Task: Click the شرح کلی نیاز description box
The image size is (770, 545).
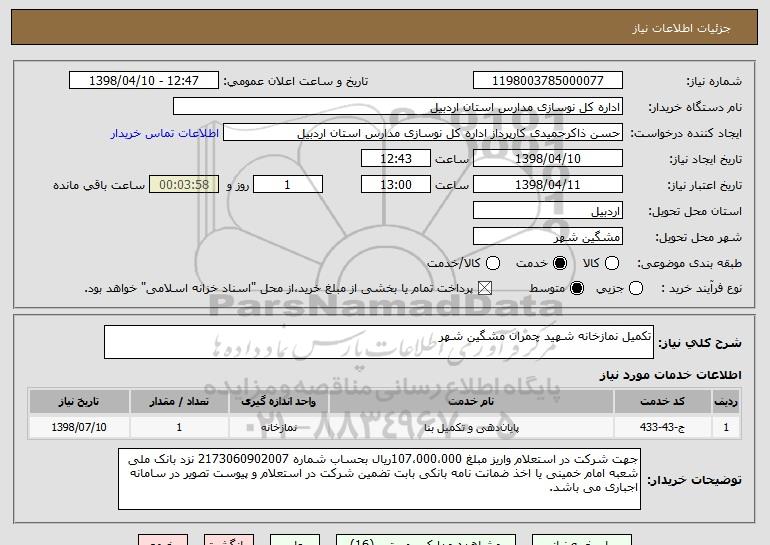Action: [x=379, y=342]
